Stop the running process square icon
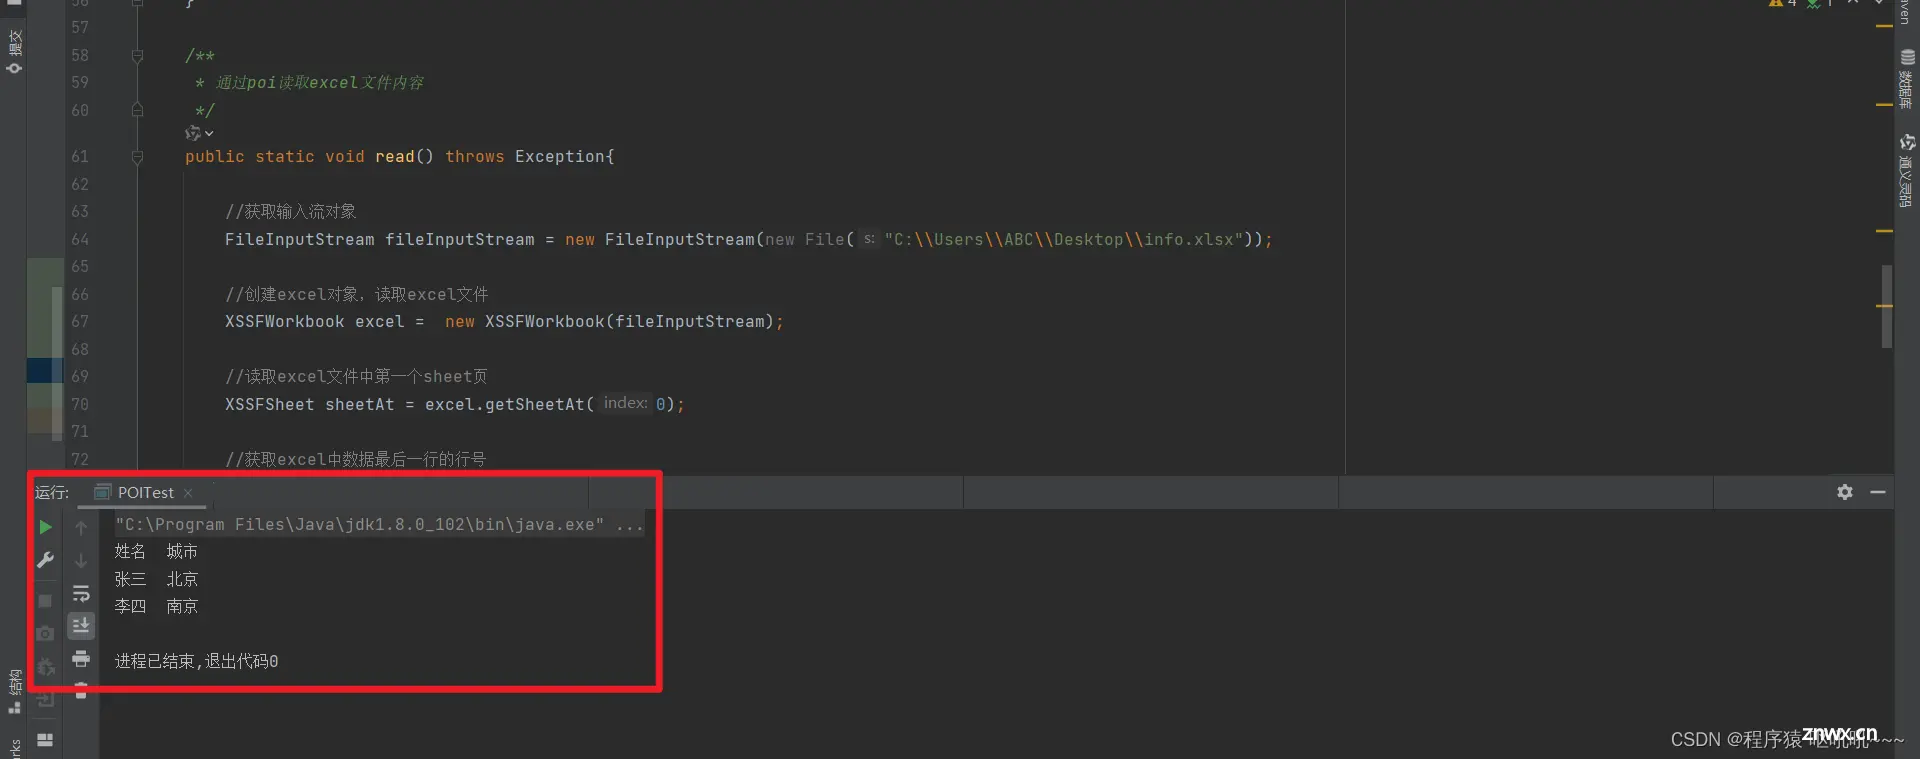This screenshot has width=1920, height=759. pos(45,601)
